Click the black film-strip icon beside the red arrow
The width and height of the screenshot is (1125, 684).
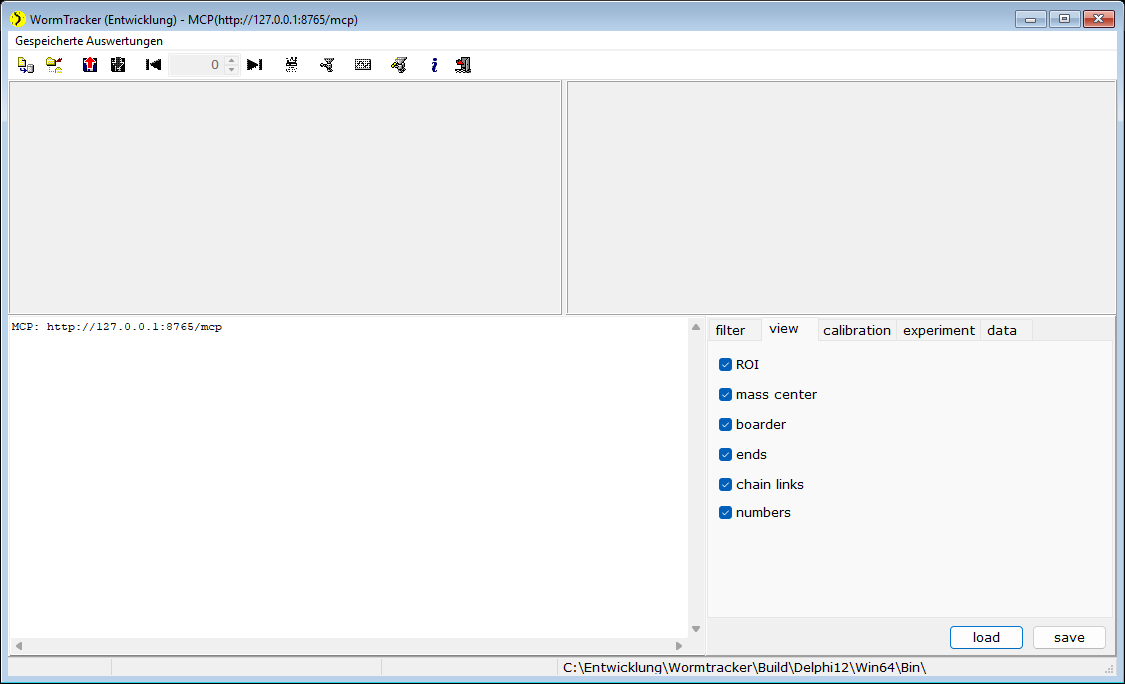click(118, 65)
